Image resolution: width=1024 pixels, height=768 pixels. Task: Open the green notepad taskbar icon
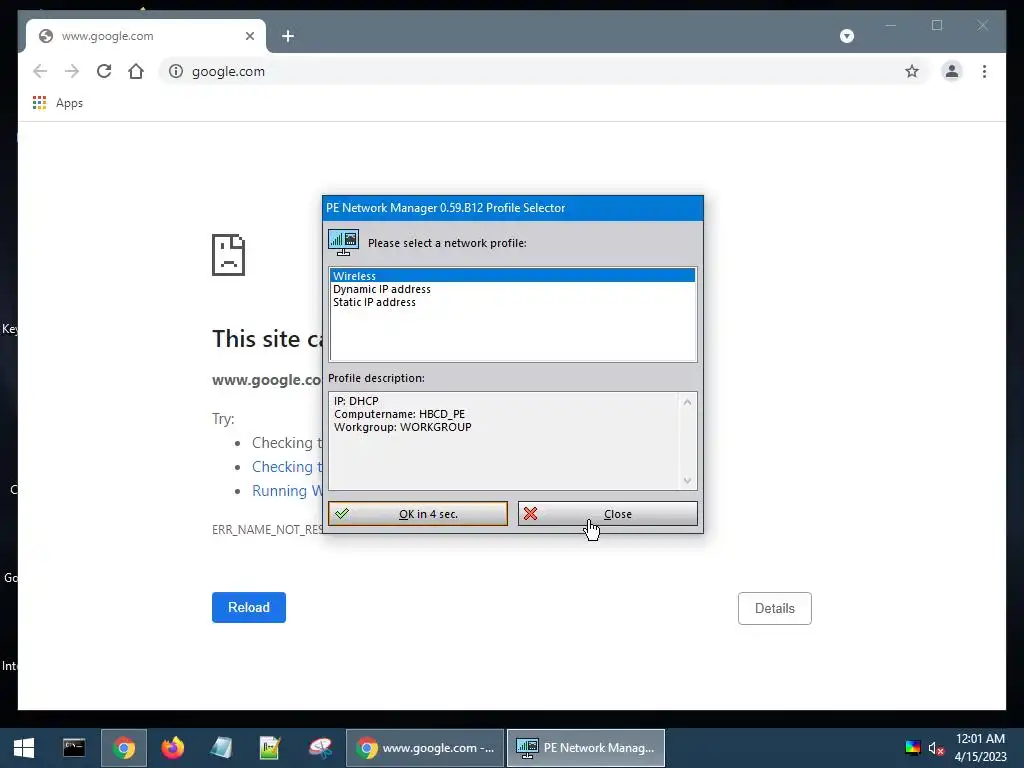(270, 748)
